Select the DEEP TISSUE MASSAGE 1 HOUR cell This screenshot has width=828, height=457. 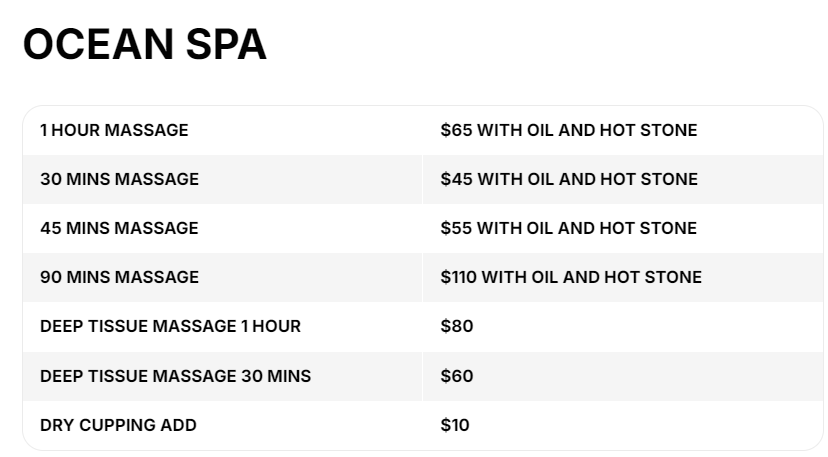pyautogui.click(x=170, y=326)
